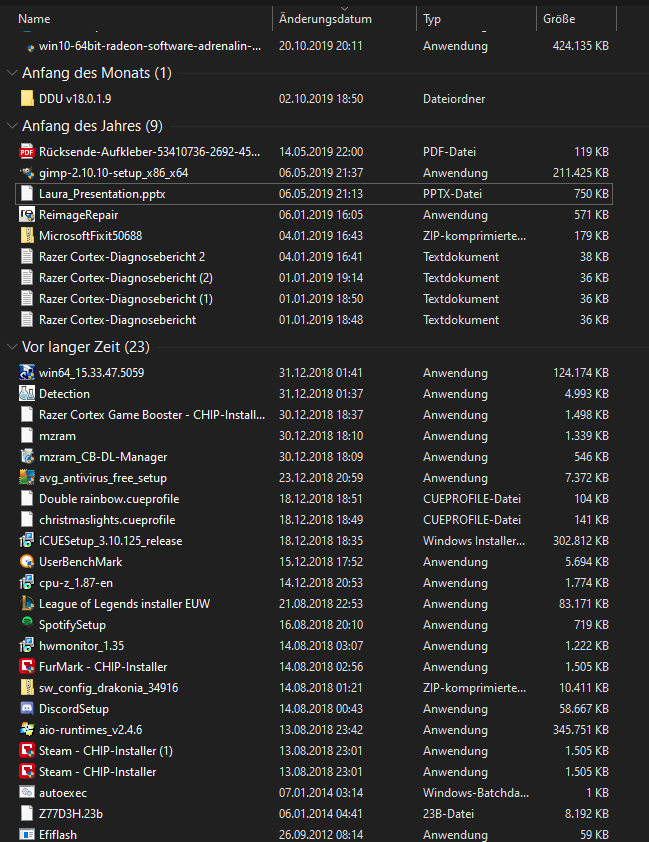Select 'Razer Cortex-Diagnosebericht (1)' file name
This screenshot has width=649, height=842.
126,299
